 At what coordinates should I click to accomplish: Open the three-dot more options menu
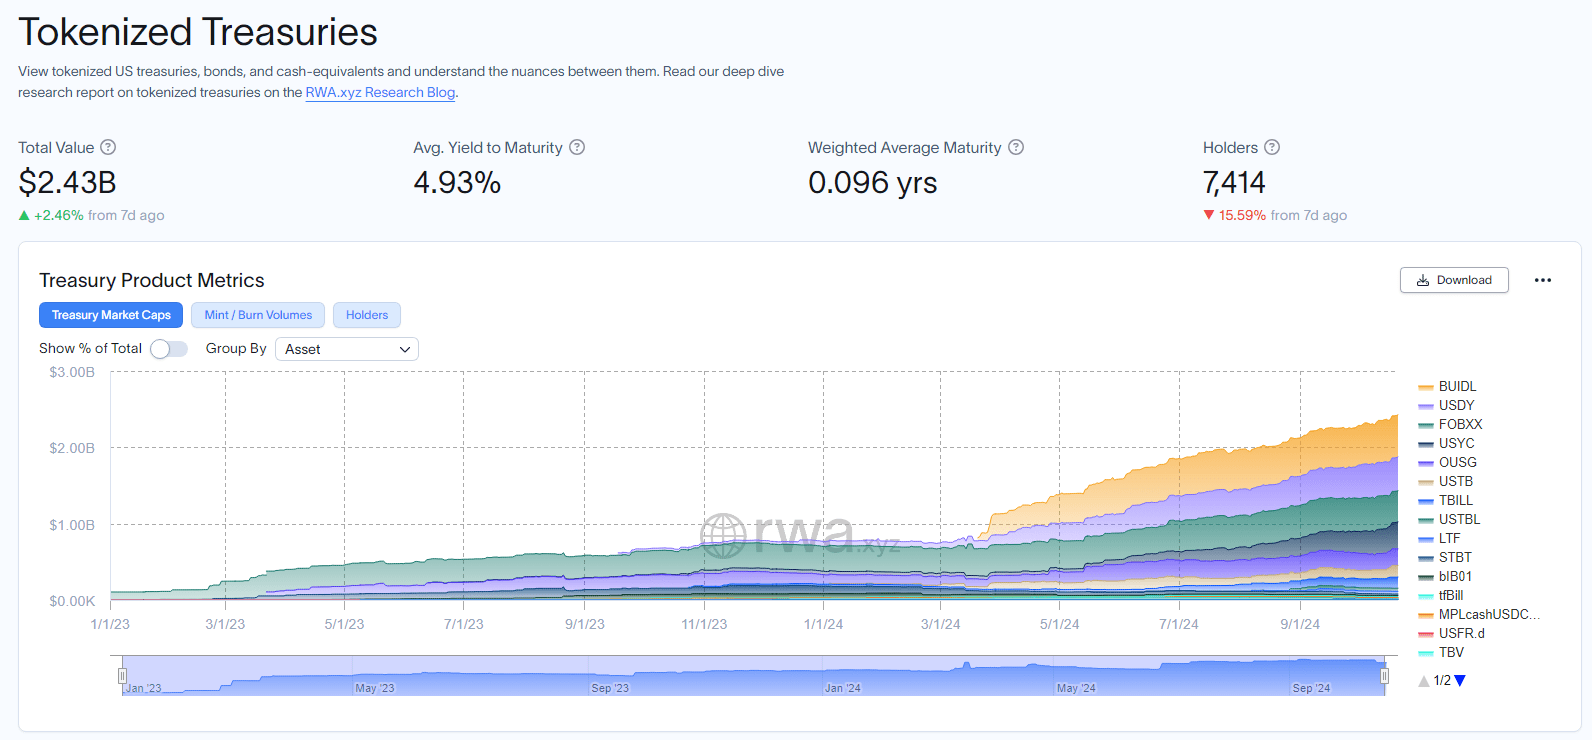click(x=1543, y=280)
